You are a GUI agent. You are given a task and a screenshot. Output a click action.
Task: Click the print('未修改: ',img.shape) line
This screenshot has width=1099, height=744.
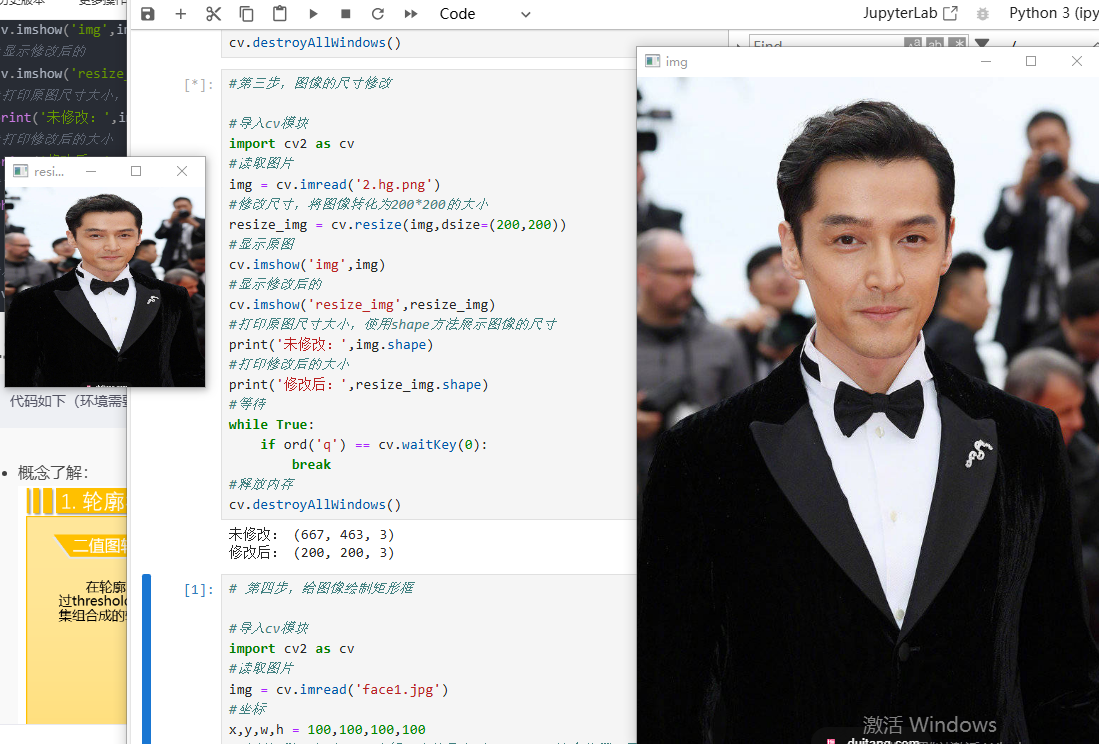pyautogui.click(x=331, y=345)
